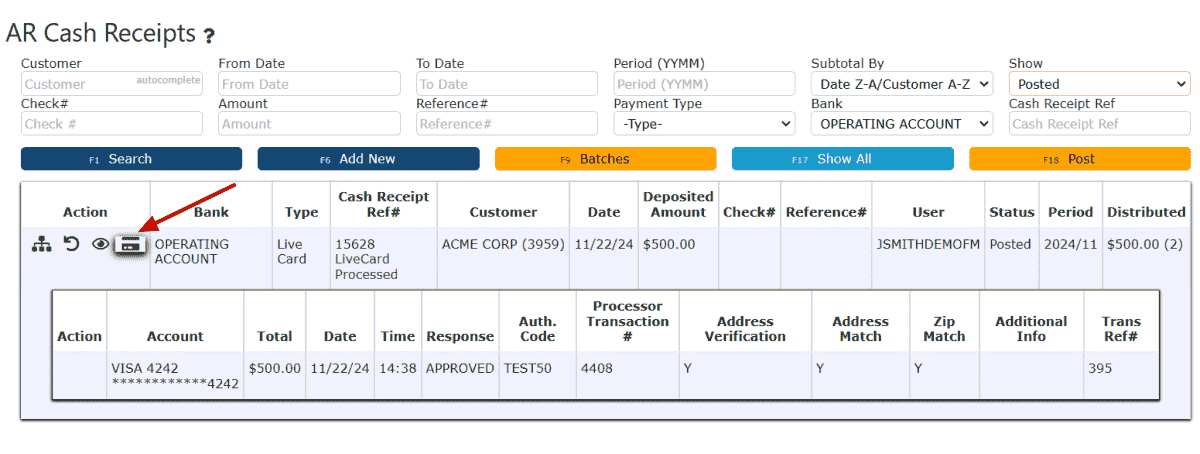Screen dimensions: 1200x454
Task: Click the Deposited Amount column header
Action: point(678,205)
